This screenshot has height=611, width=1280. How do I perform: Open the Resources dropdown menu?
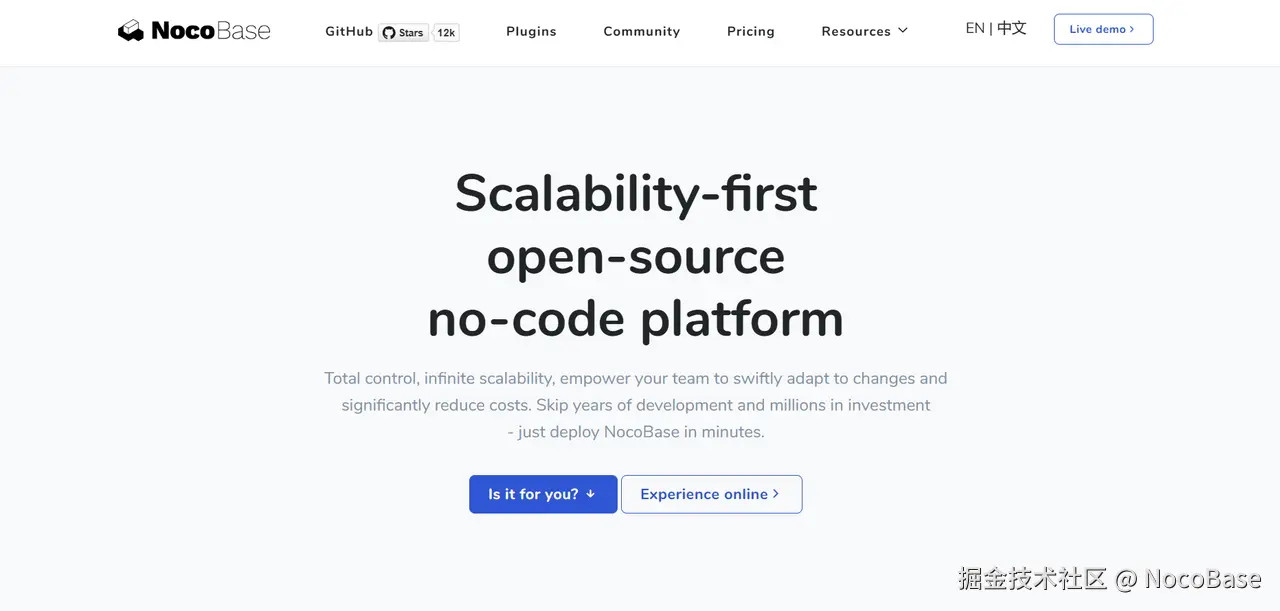click(x=857, y=31)
